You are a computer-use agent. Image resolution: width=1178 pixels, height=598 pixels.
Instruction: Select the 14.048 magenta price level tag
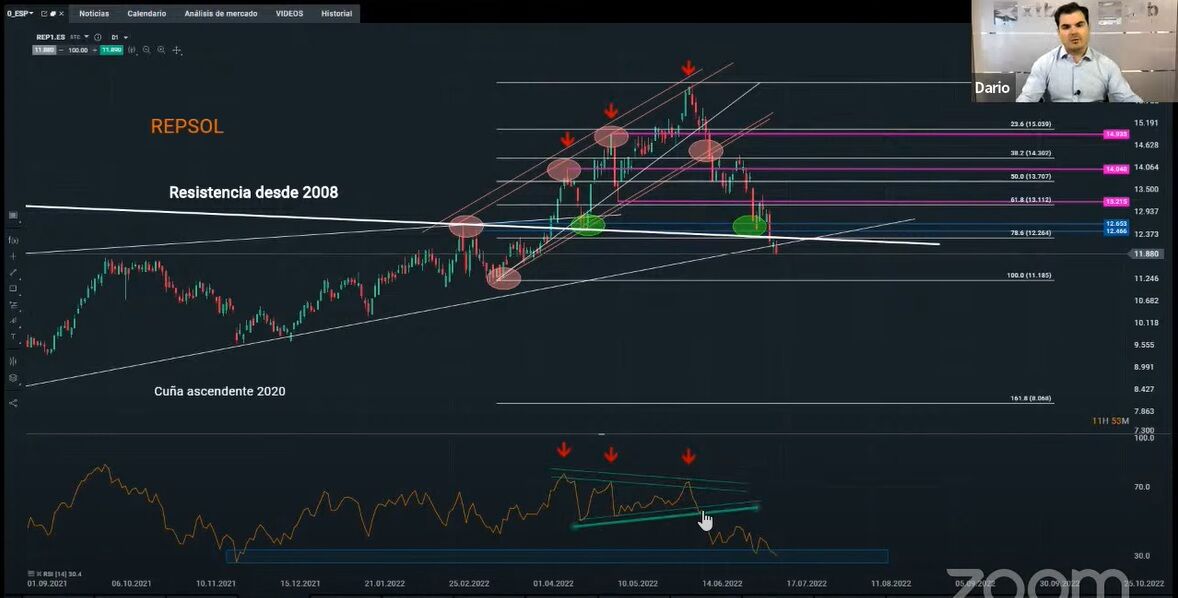[1116, 170]
